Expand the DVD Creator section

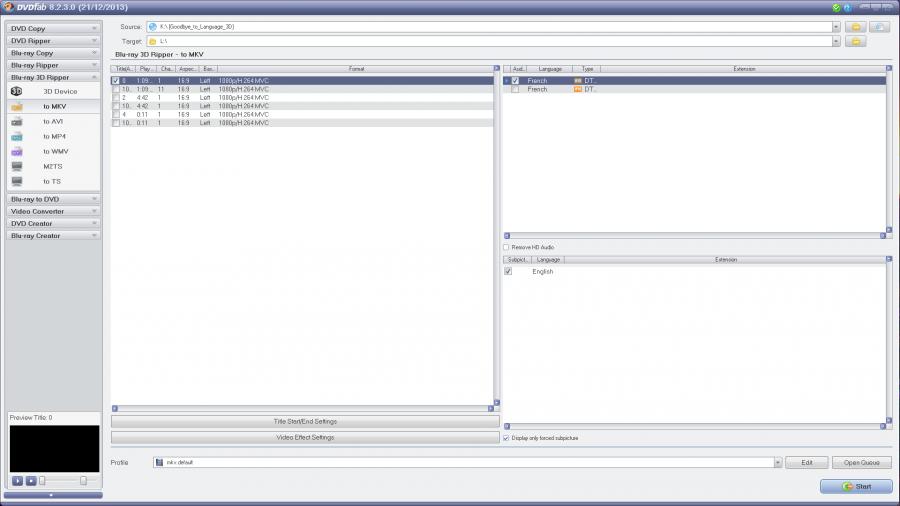tap(53, 224)
